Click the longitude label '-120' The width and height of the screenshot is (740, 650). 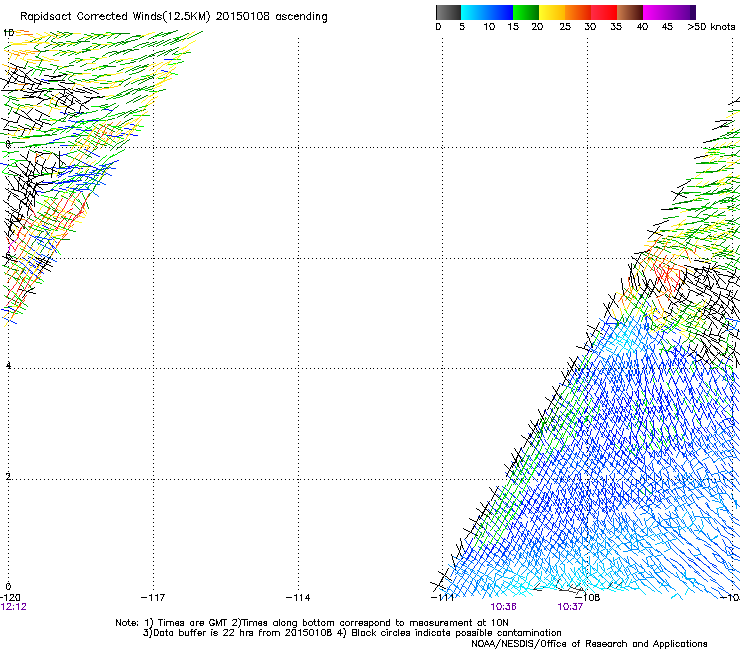[x=10, y=597]
